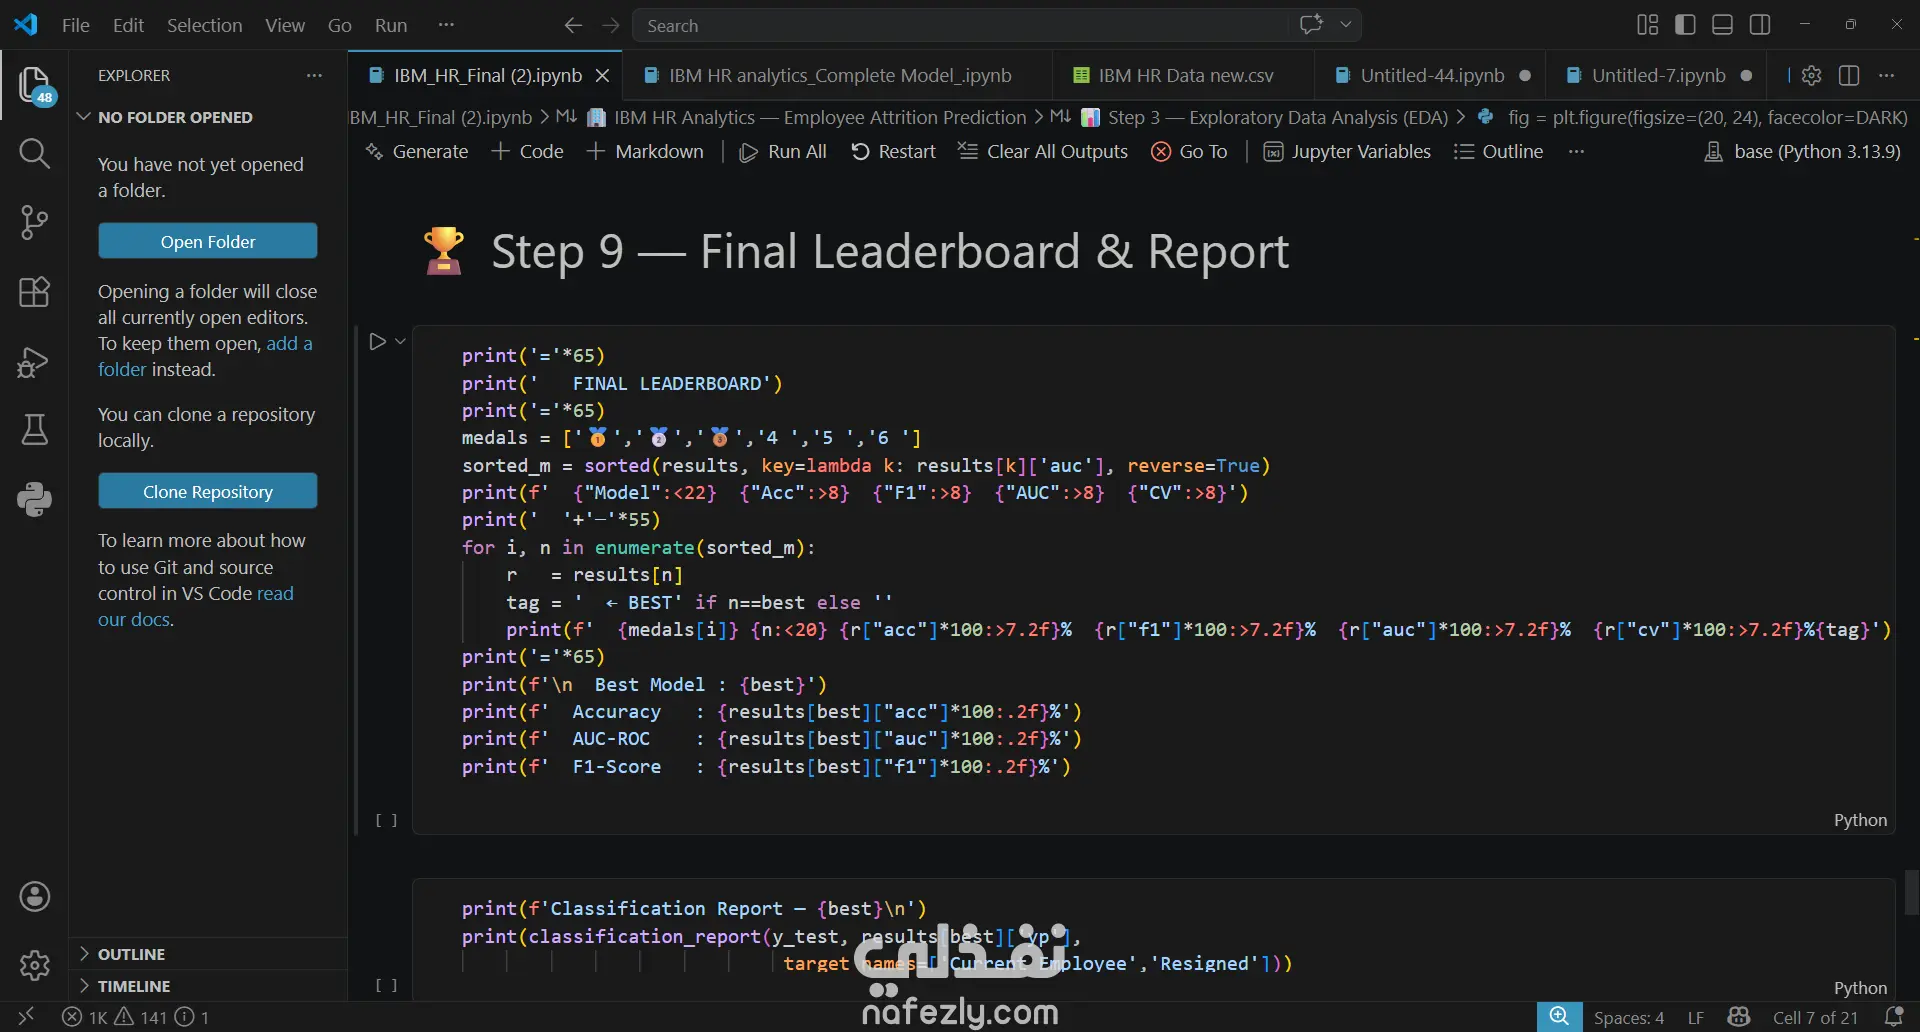Open the Copilot chat dropdown arrow
Screen dimensions: 1920x1032
point(1346,24)
